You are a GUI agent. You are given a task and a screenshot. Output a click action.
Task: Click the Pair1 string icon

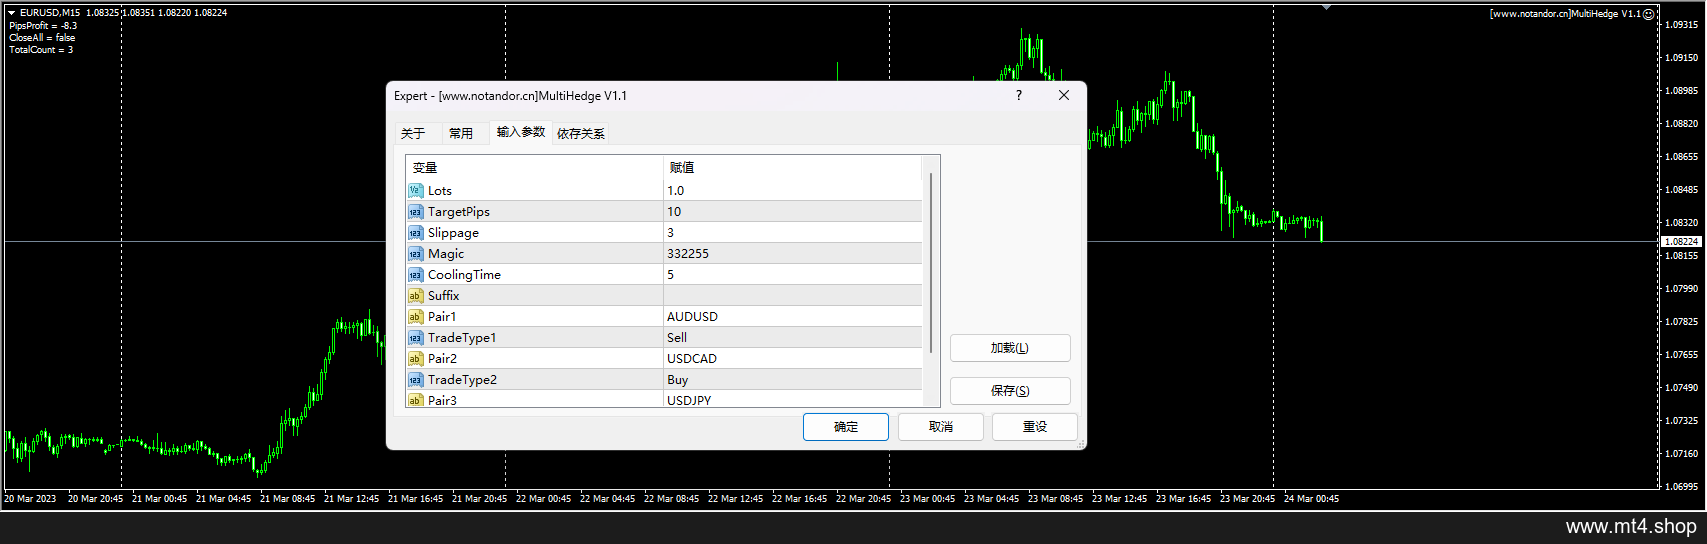(415, 316)
